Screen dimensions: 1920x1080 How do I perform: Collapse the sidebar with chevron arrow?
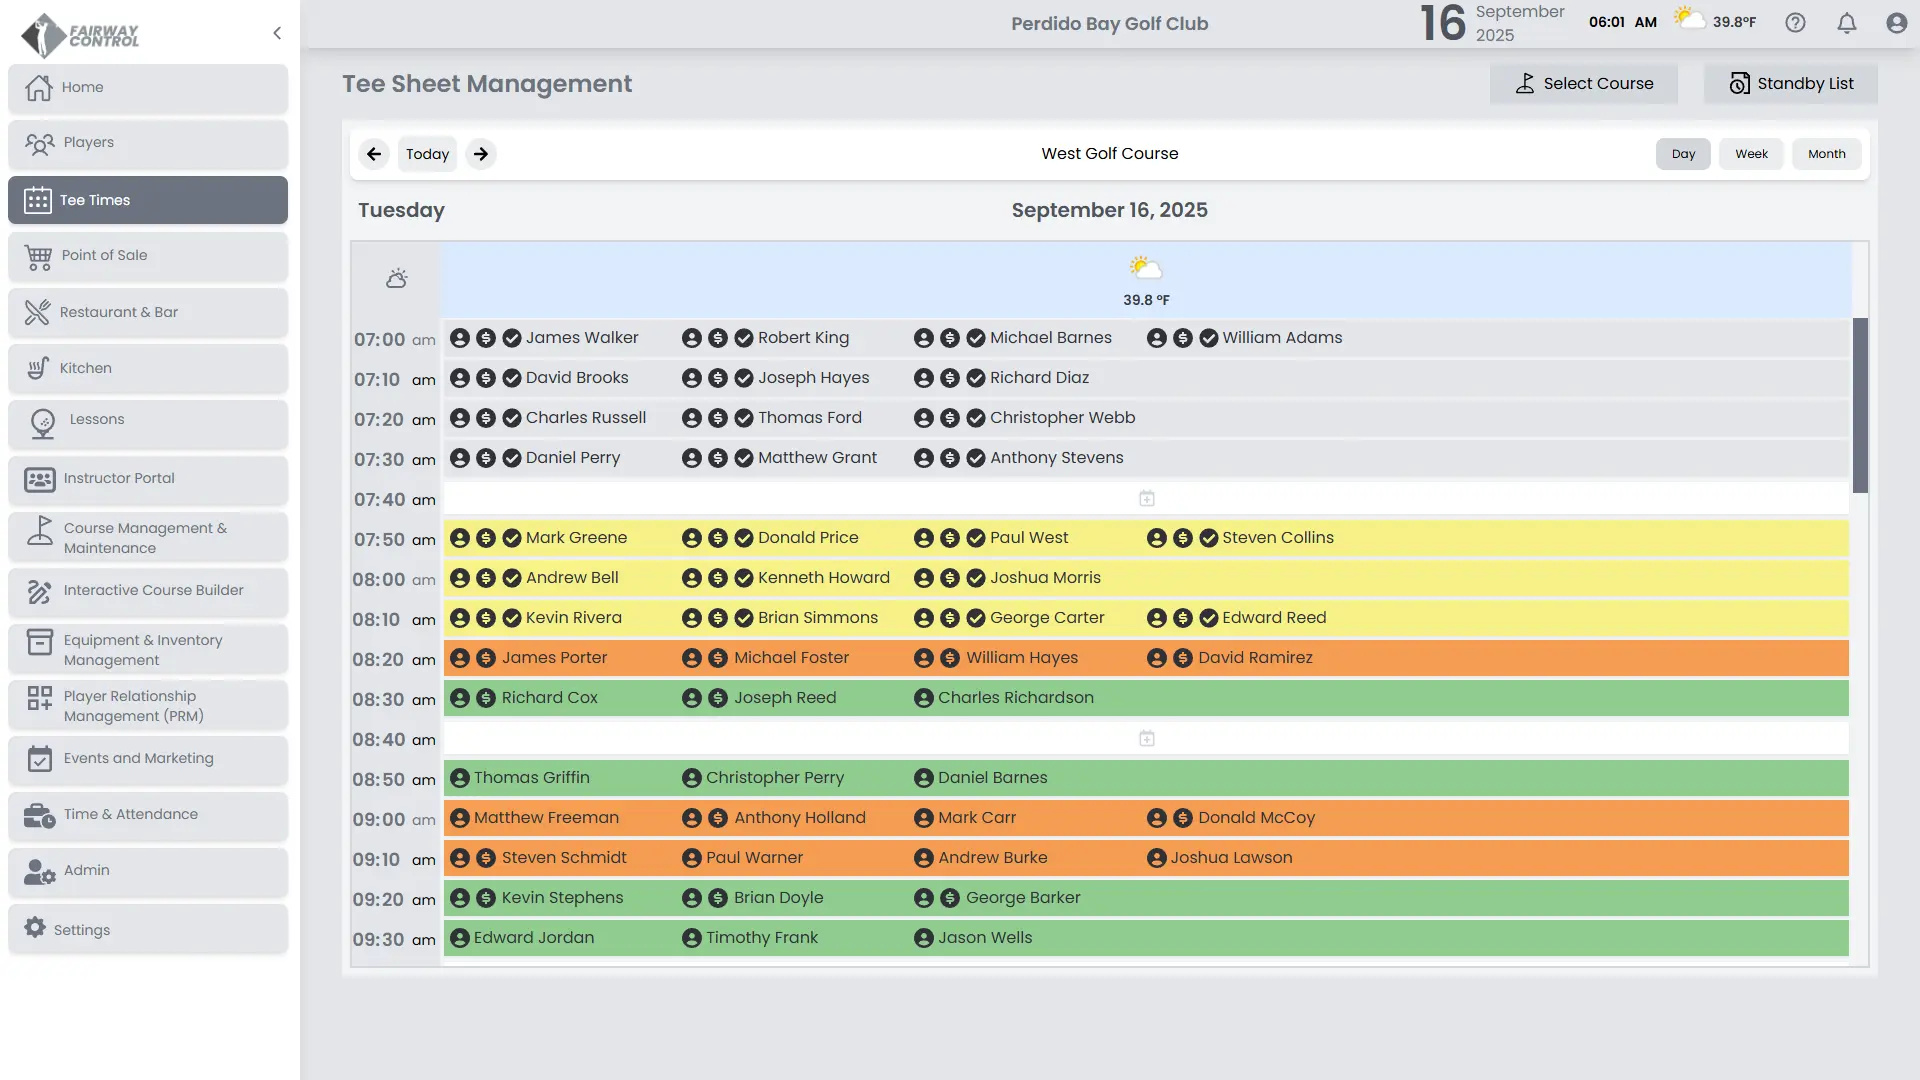pyautogui.click(x=277, y=33)
